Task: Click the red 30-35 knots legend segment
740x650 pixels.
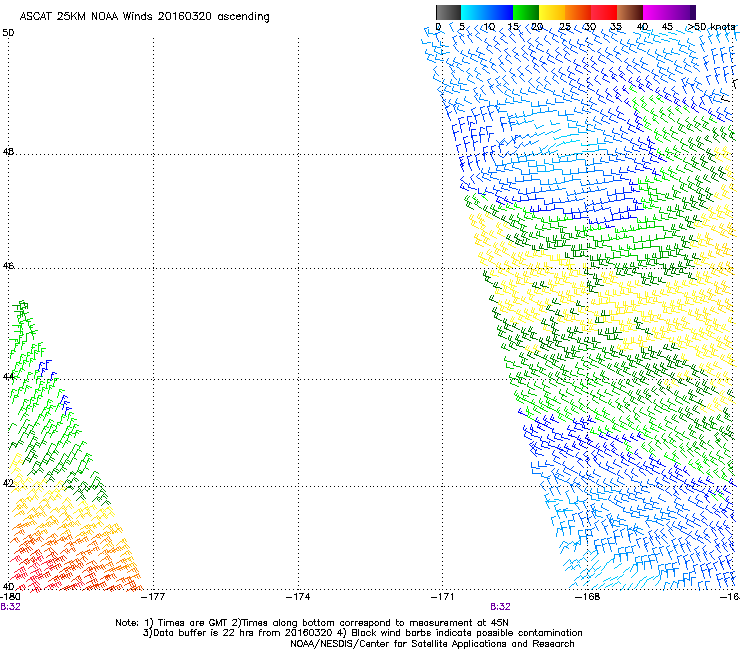Action: click(604, 12)
